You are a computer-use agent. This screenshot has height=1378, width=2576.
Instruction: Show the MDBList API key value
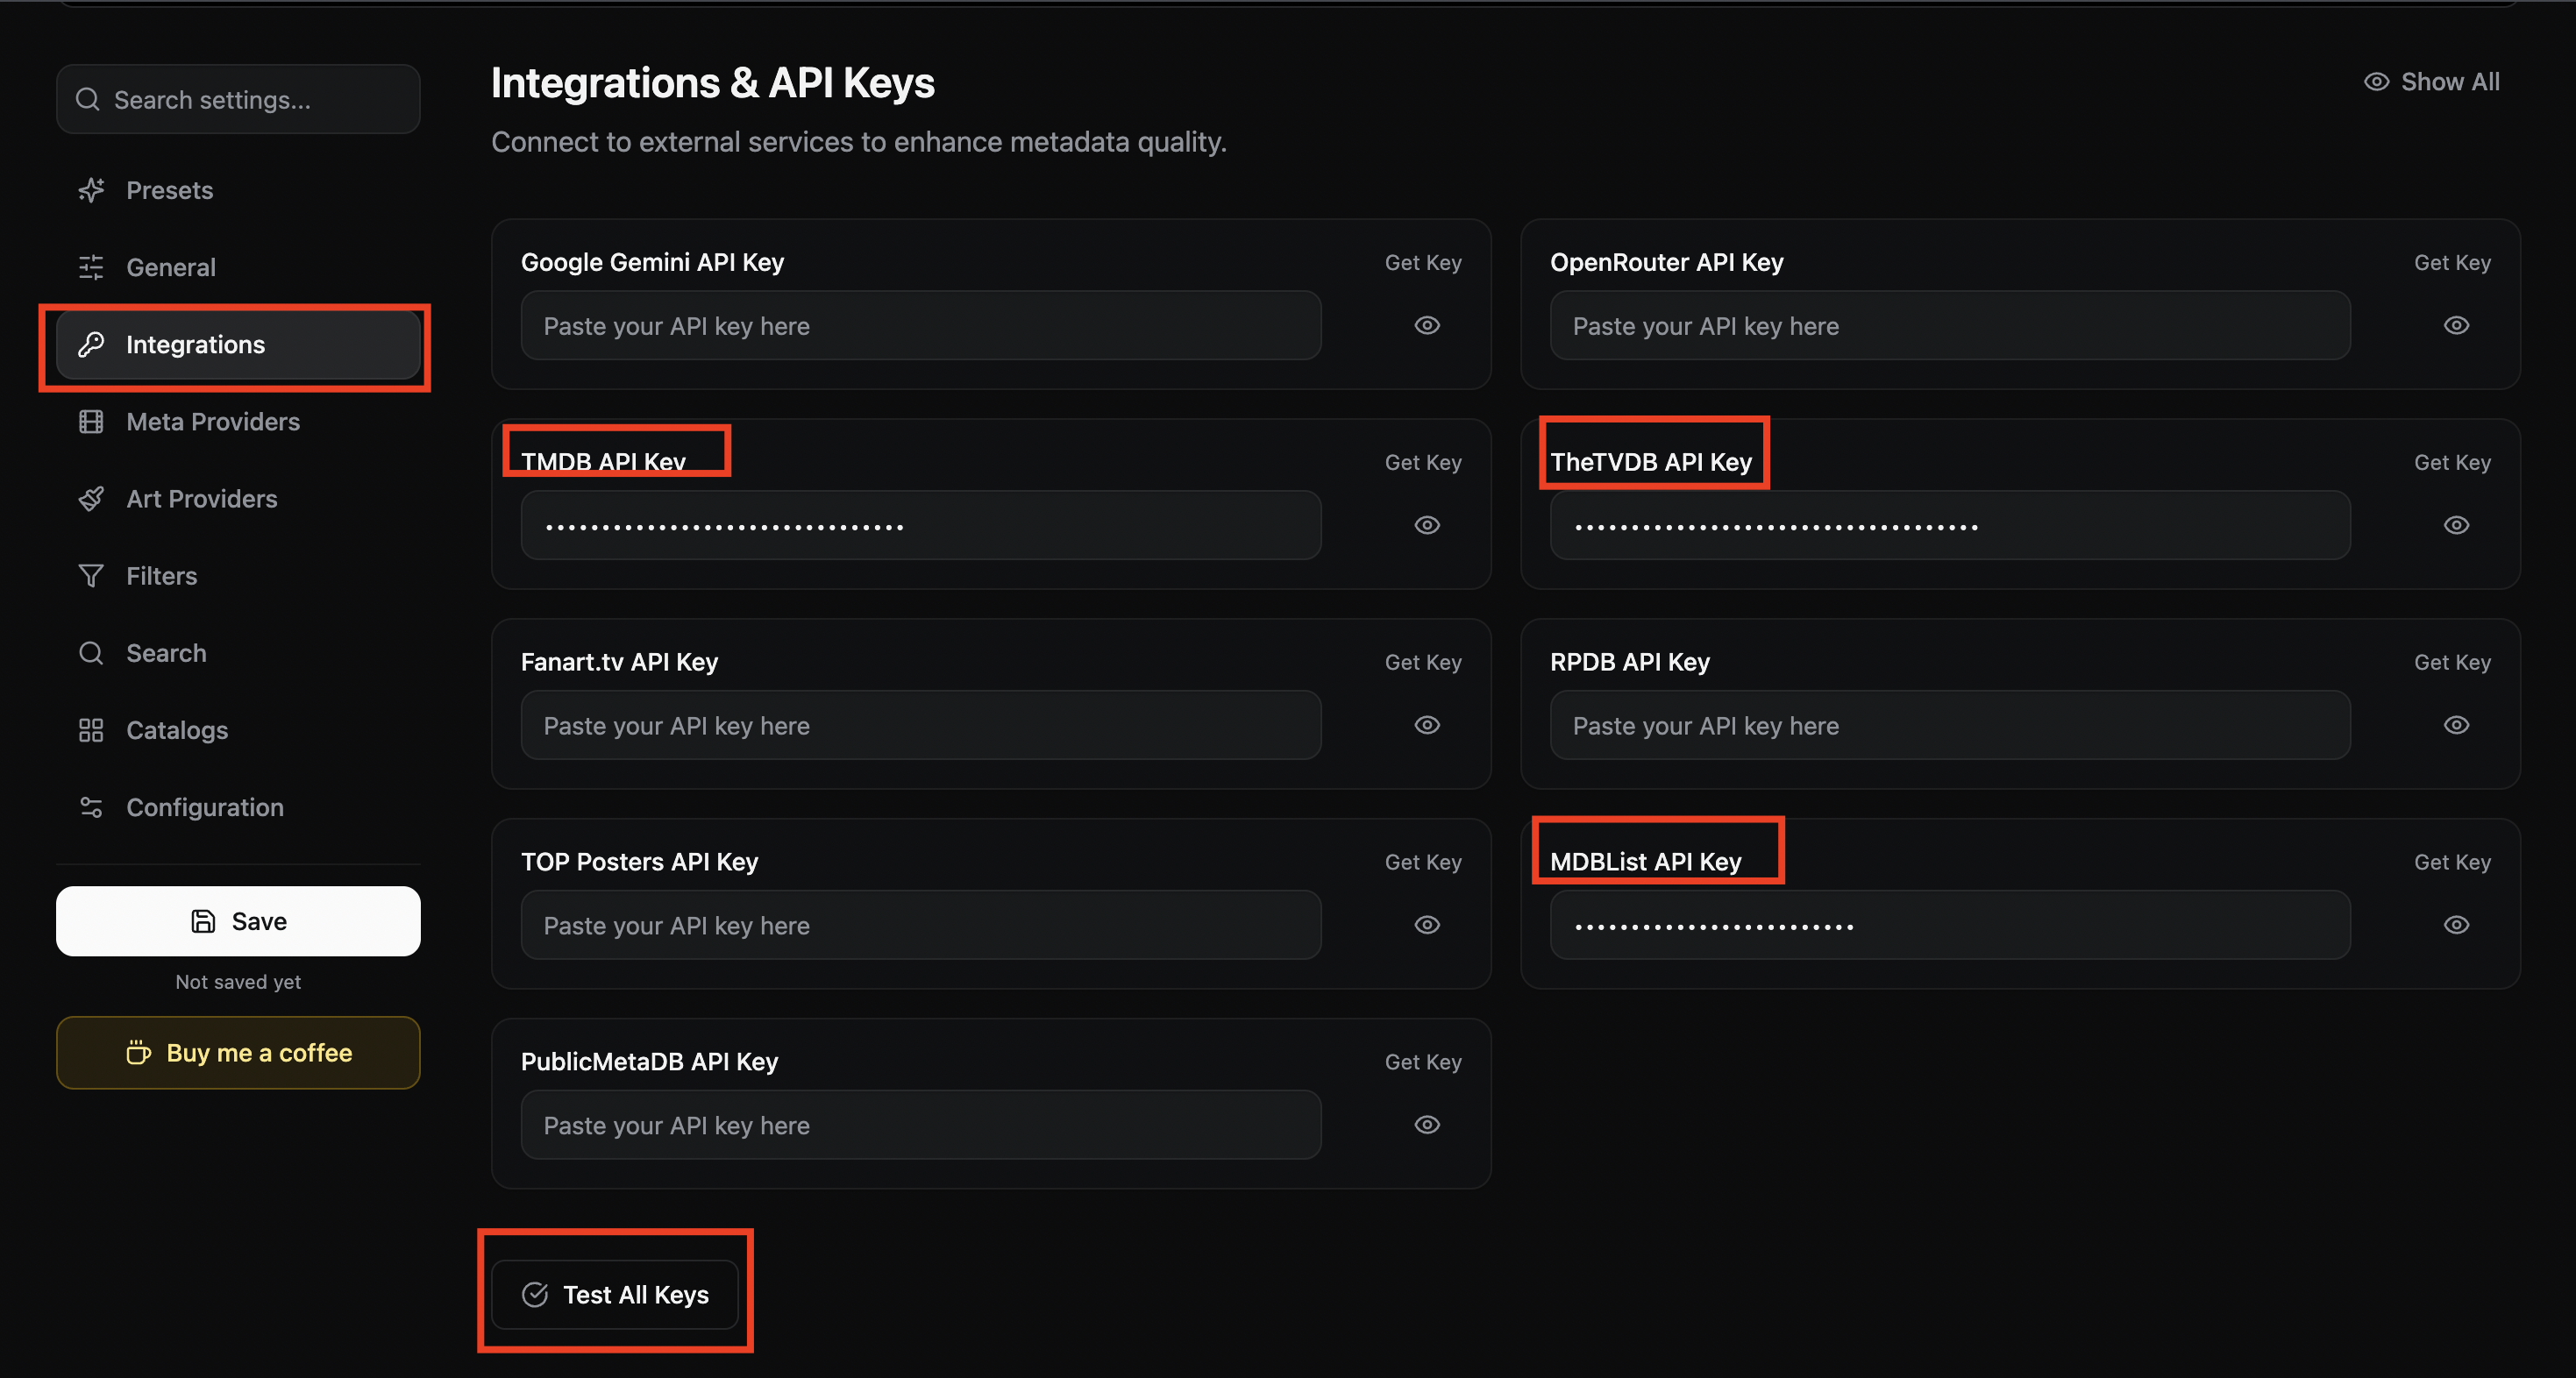coord(2456,925)
